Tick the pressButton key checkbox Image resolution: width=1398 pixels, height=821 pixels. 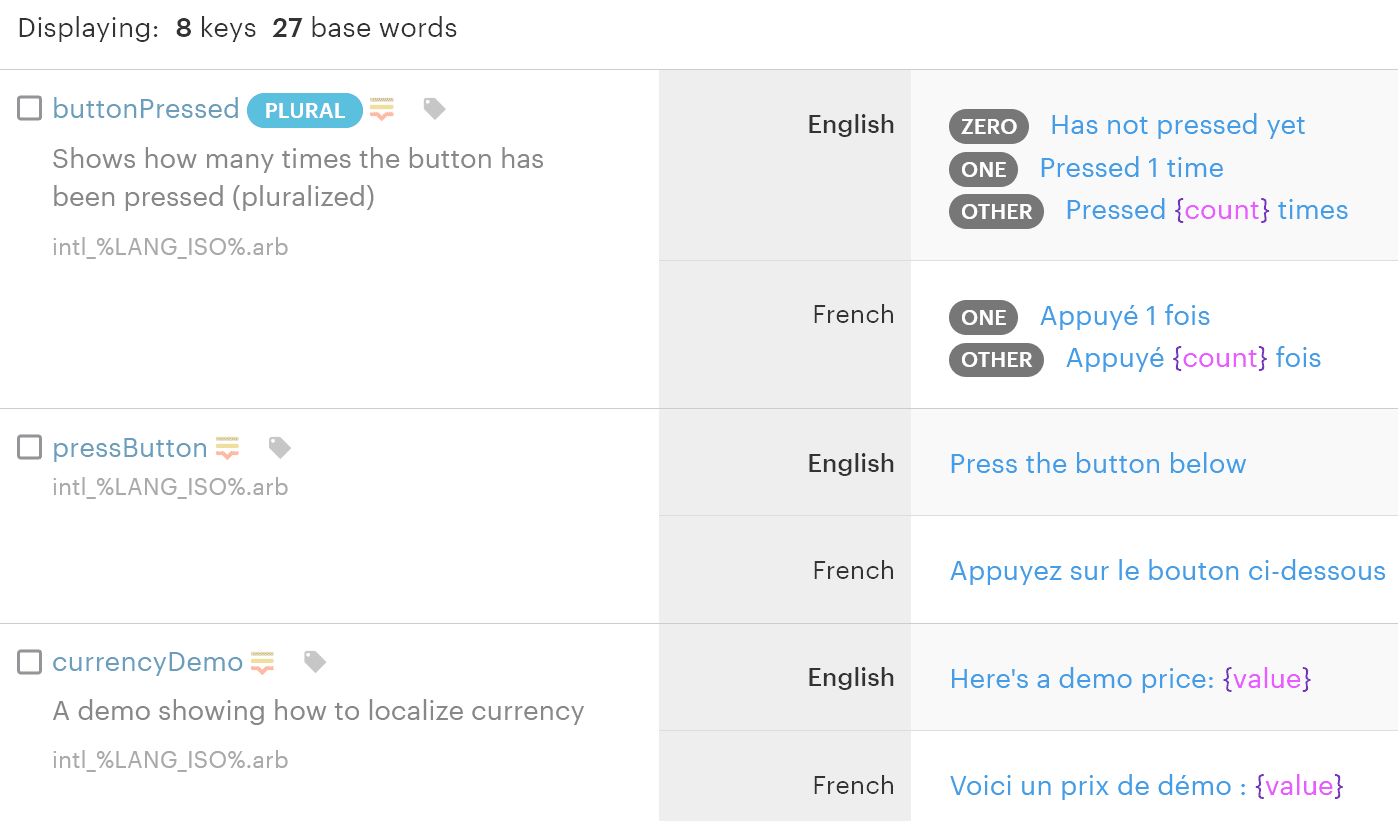30,447
